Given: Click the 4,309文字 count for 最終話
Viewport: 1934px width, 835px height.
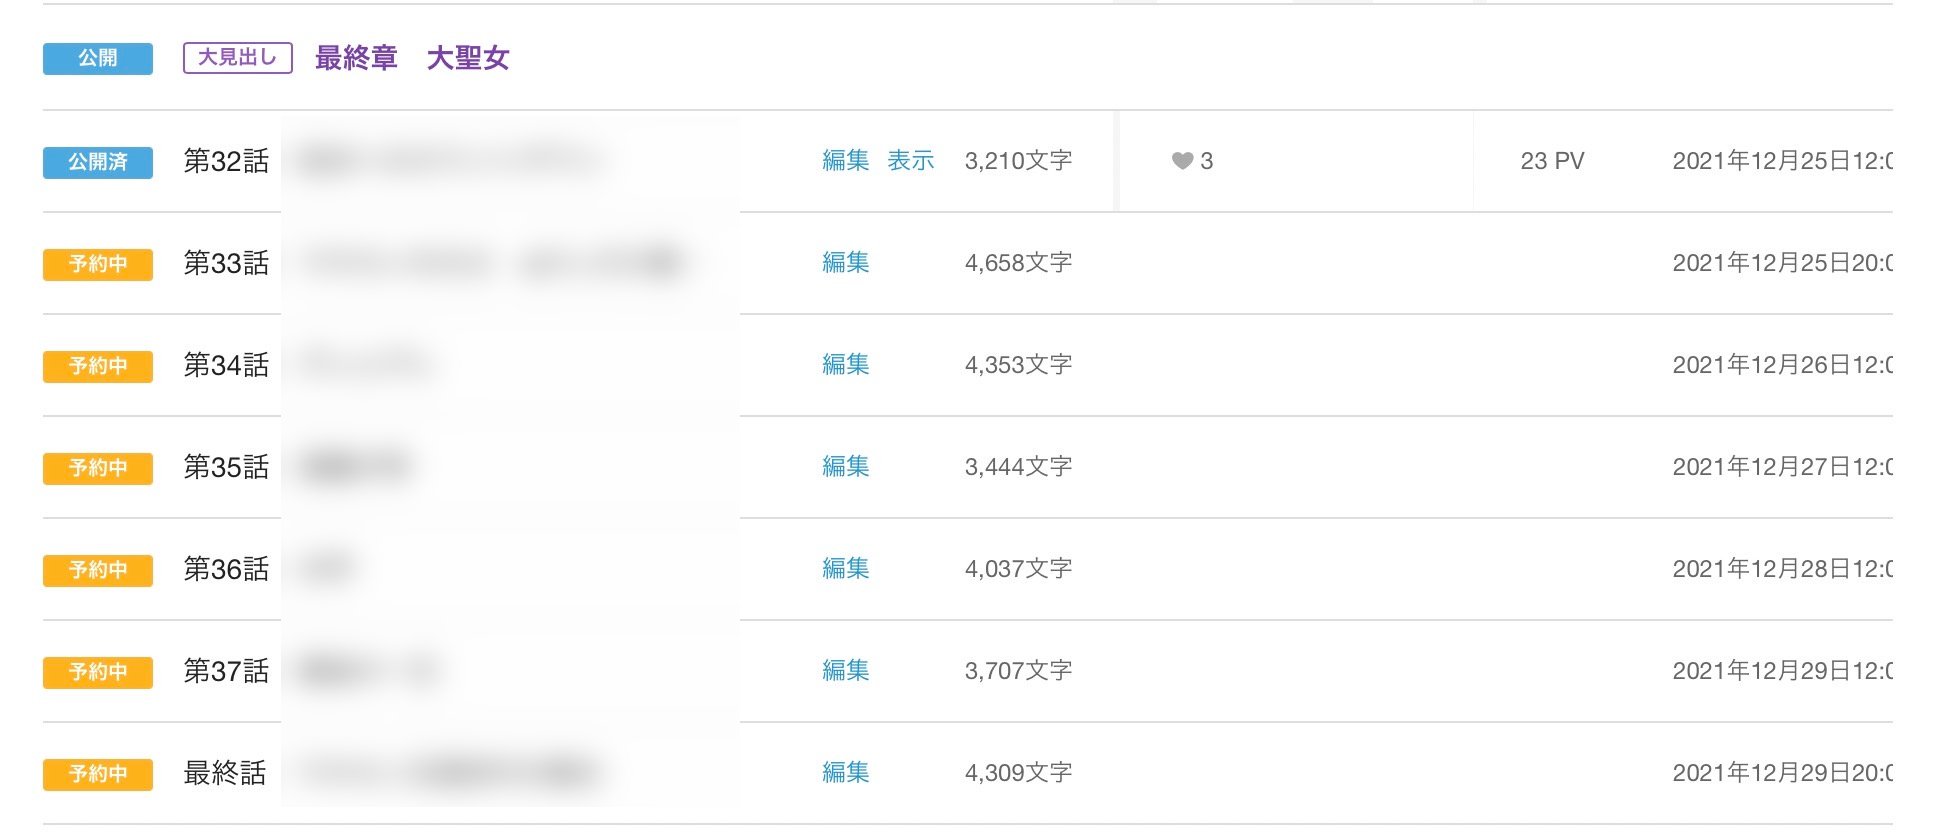Looking at the screenshot, I should (1018, 773).
